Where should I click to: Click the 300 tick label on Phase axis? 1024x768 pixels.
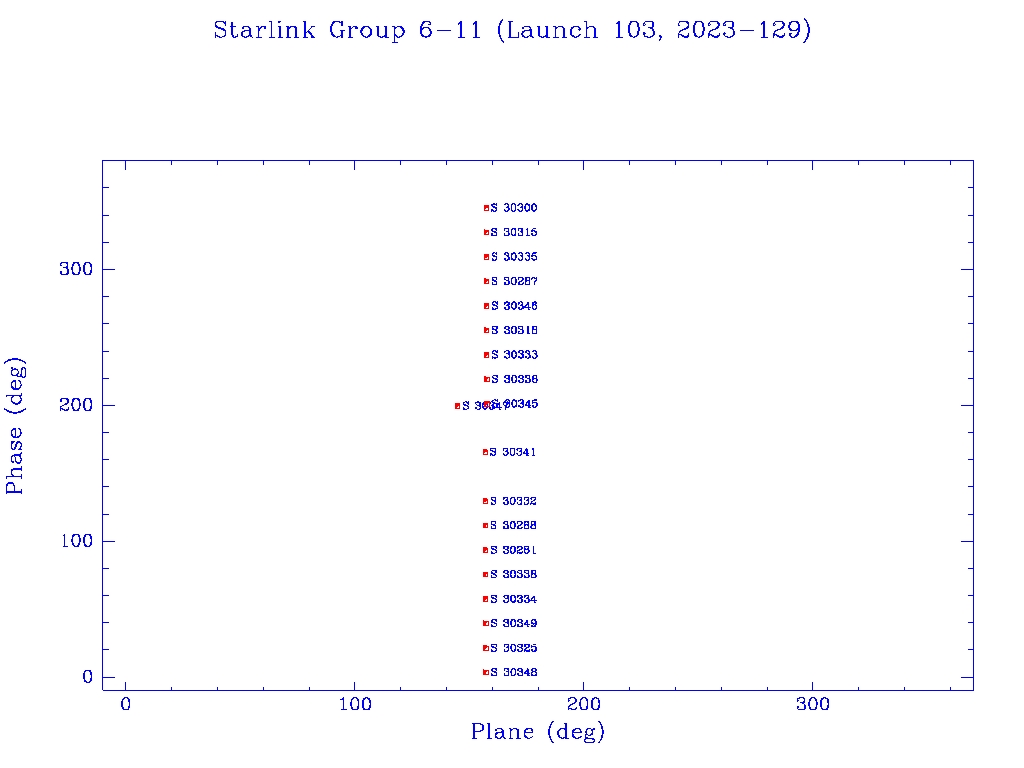pyautogui.click(x=75, y=269)
